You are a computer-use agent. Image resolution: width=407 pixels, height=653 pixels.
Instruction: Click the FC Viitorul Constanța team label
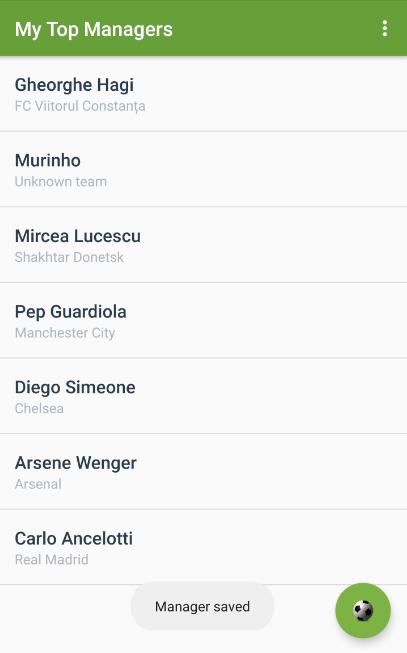pyautogui.click(x=80, y=106)
